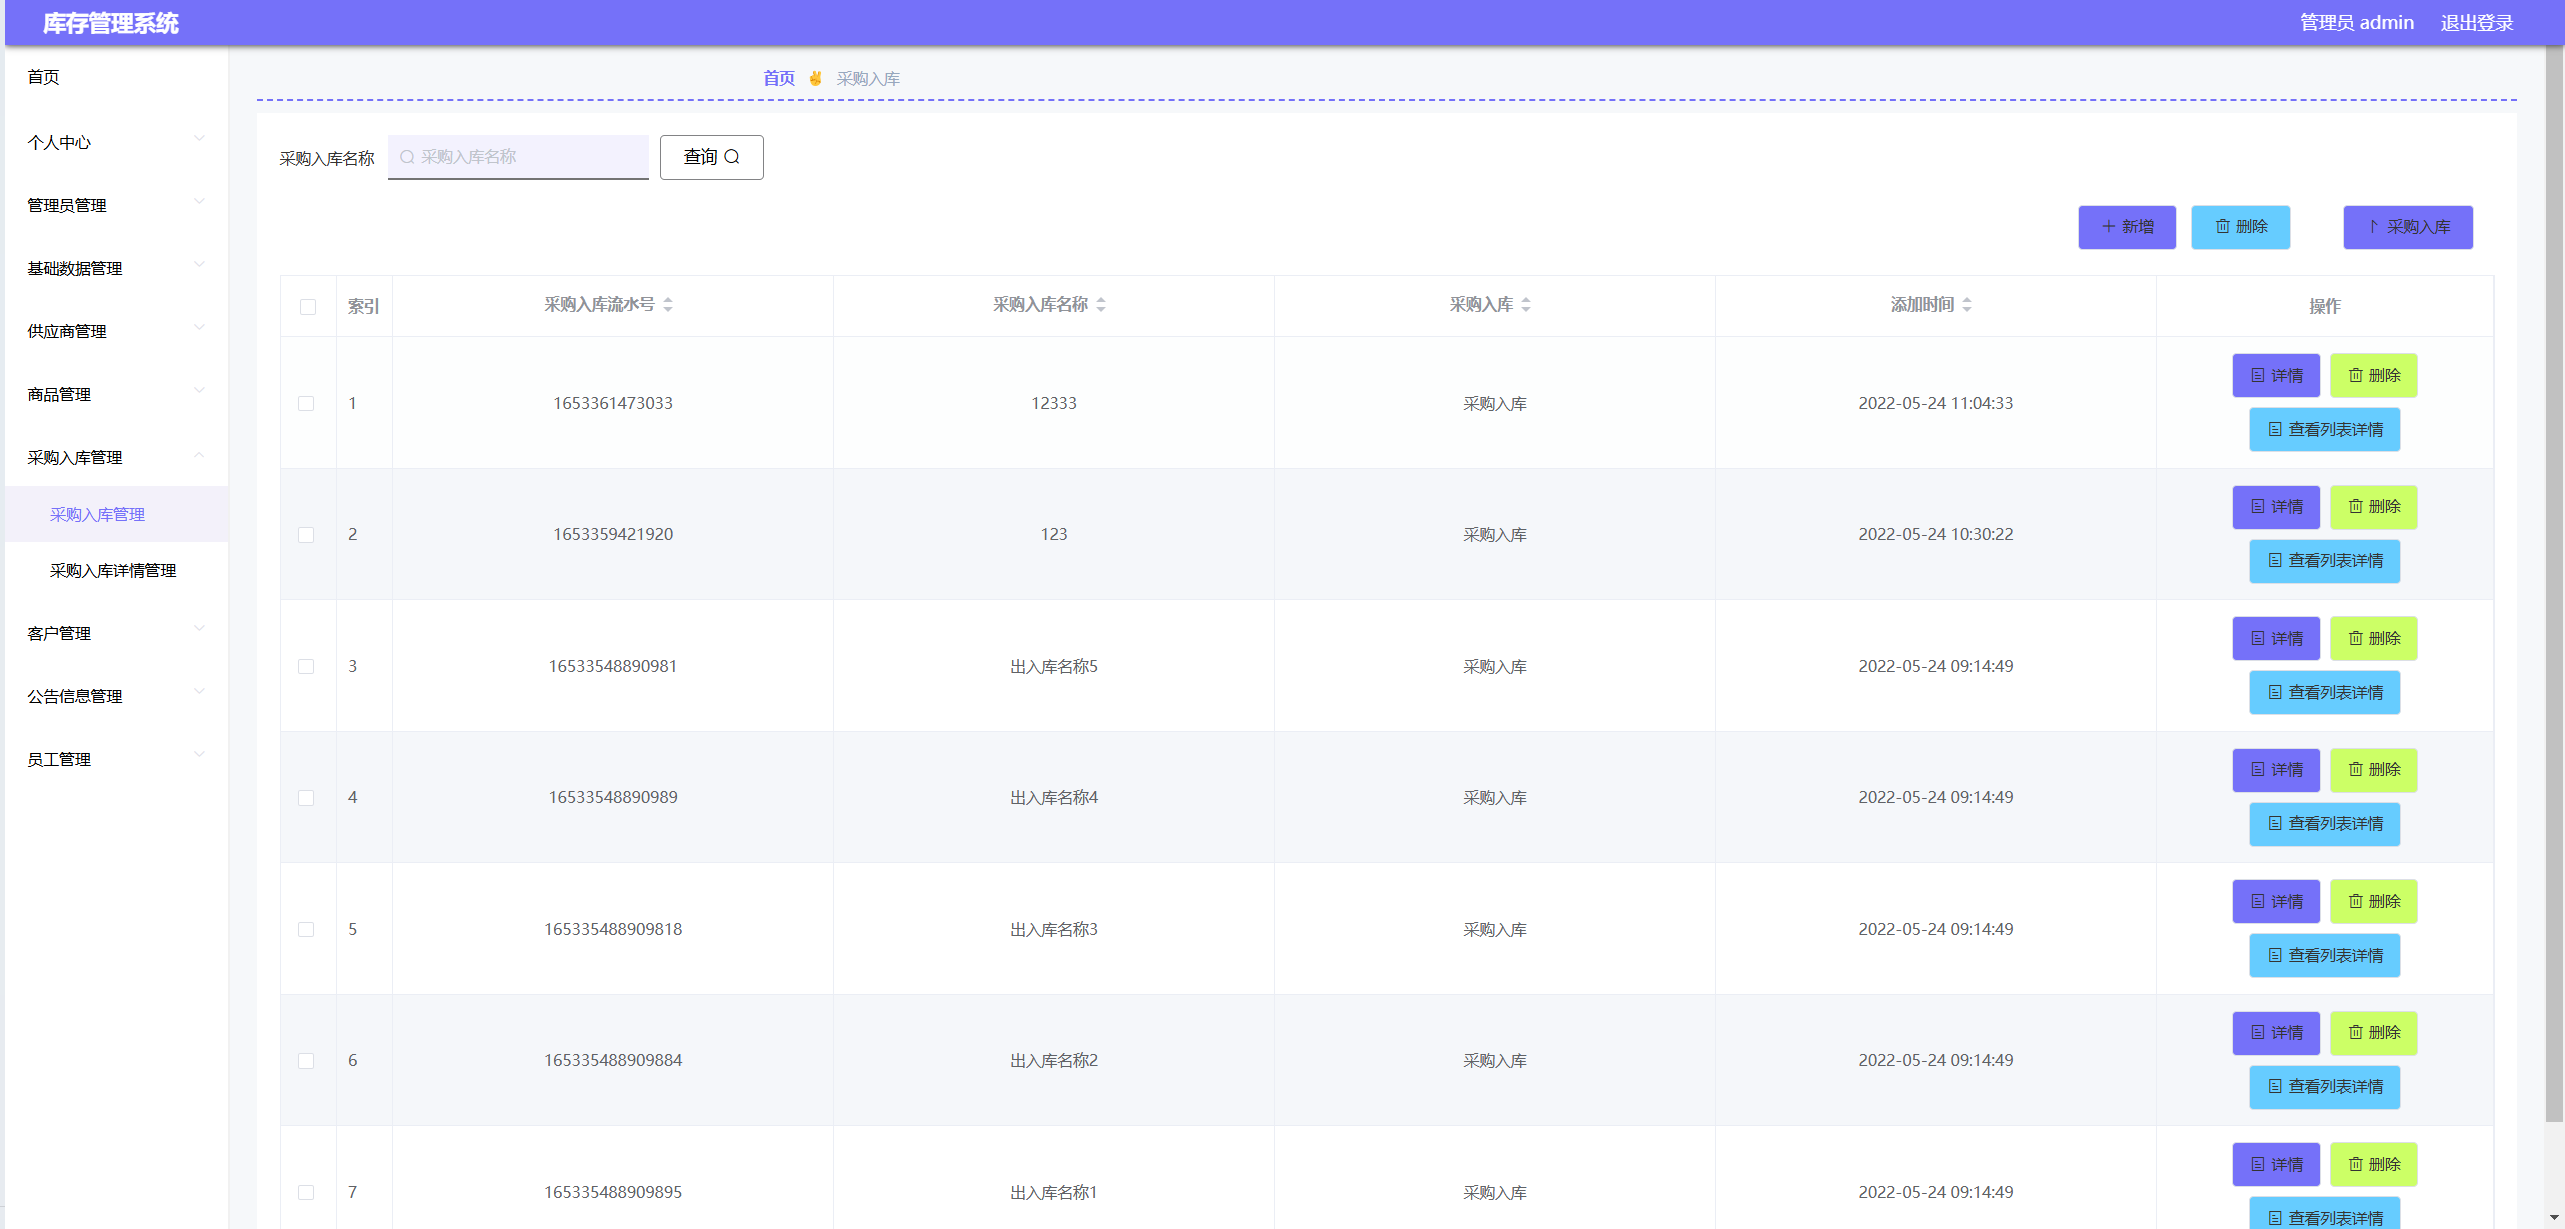Toggle the select-all header checkbox
Viewport: 2565px width, 1229px height.
point(308,307)
